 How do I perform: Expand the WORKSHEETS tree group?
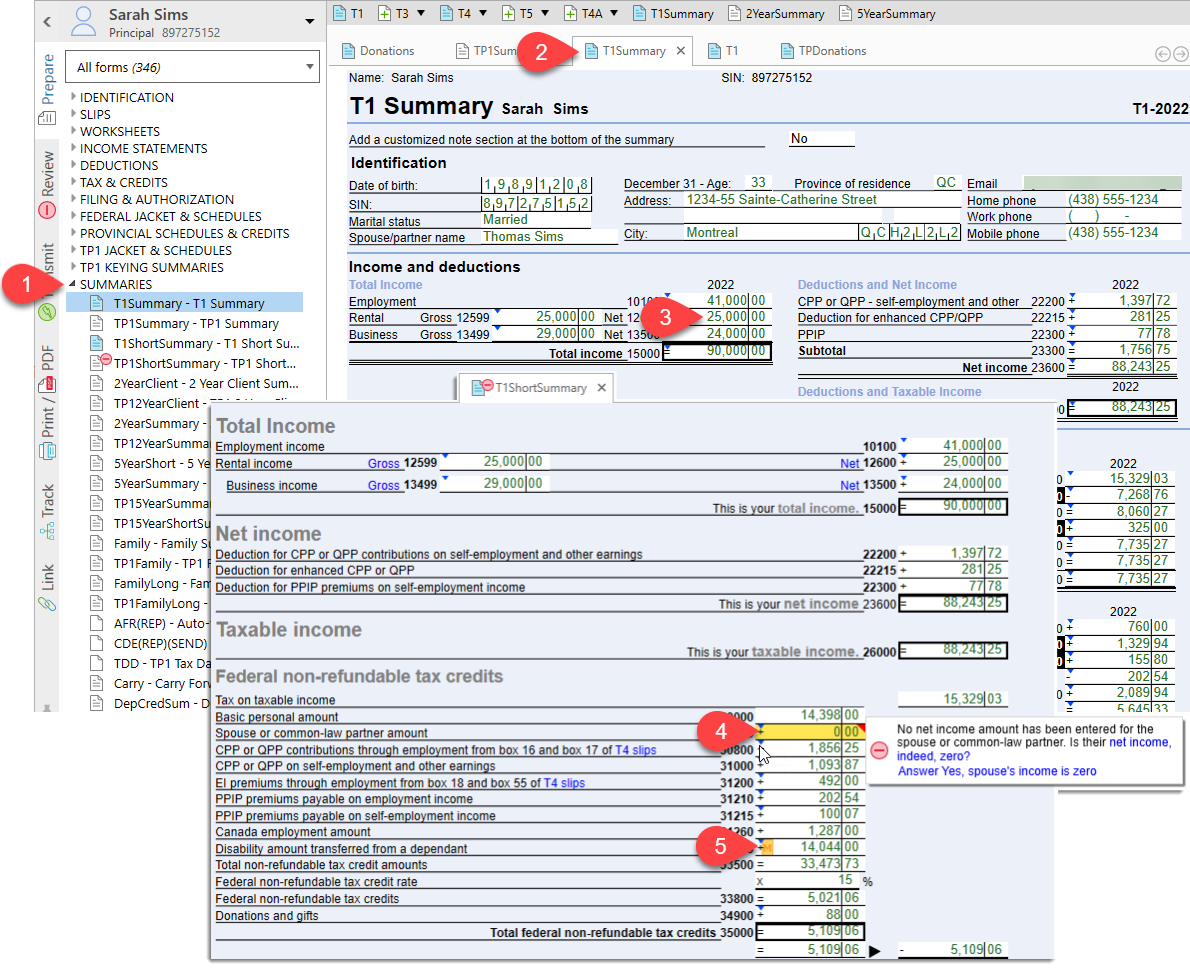point(74,131)
